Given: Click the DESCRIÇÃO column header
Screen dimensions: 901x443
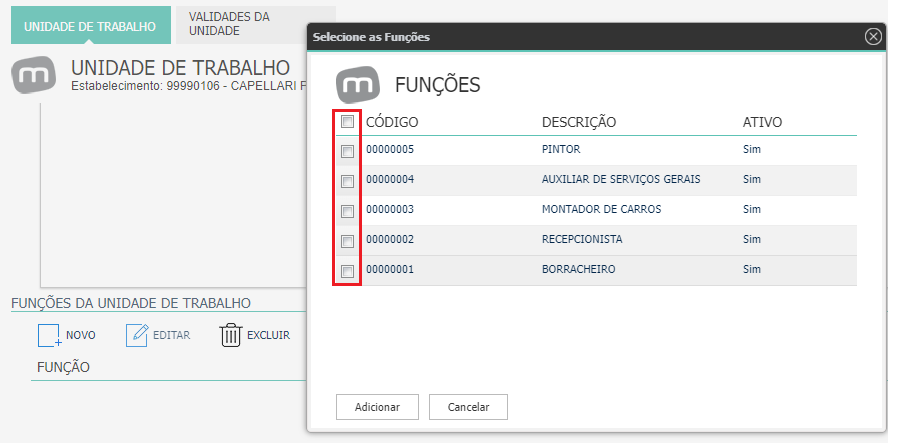Looking at the screenshot, I should point(579,122).
